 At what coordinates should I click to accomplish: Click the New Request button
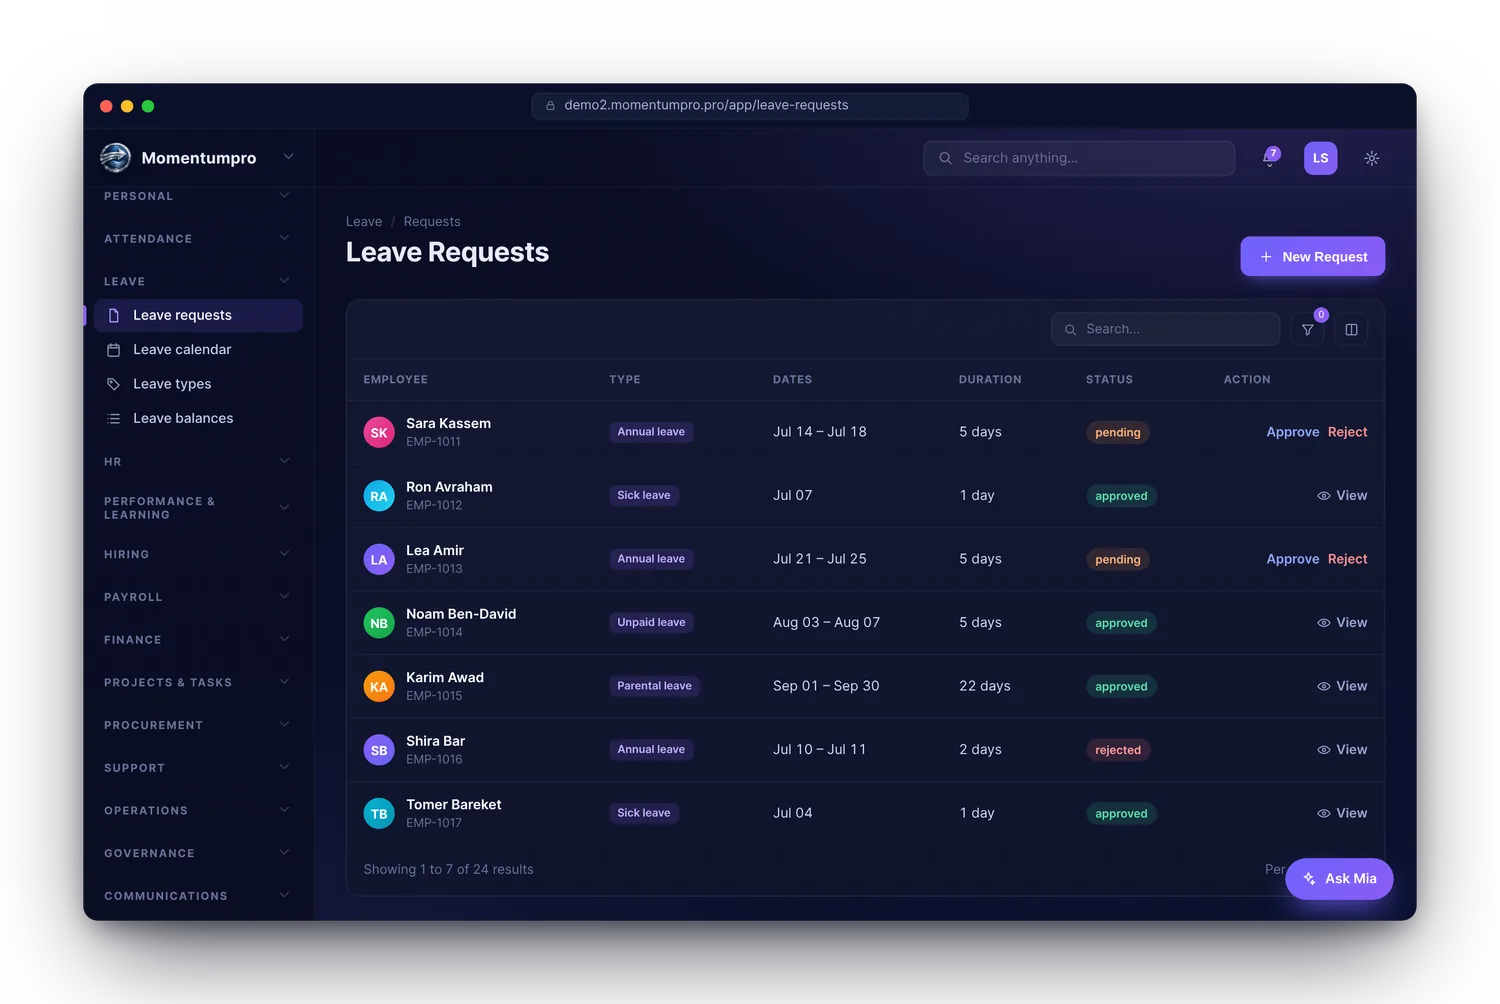coord(1312,256)
